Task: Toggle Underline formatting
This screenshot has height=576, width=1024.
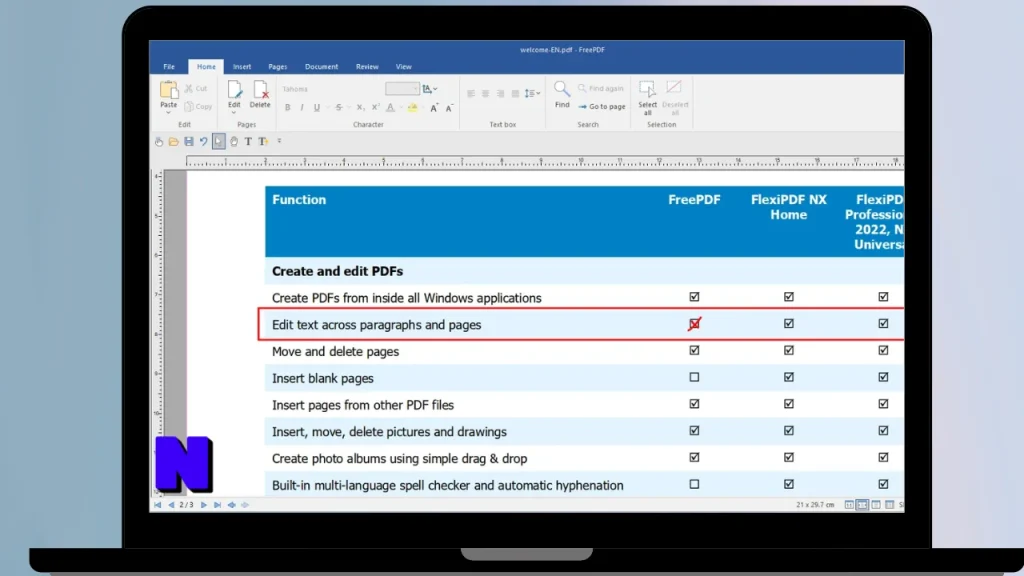Action: tap(317, 108)
